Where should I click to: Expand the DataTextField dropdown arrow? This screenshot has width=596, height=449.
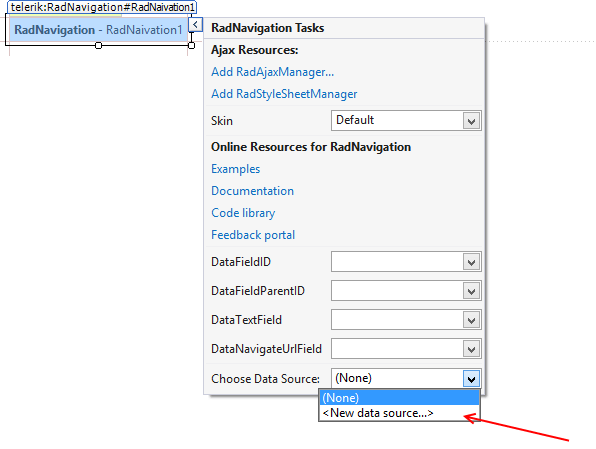pos(471,320)
